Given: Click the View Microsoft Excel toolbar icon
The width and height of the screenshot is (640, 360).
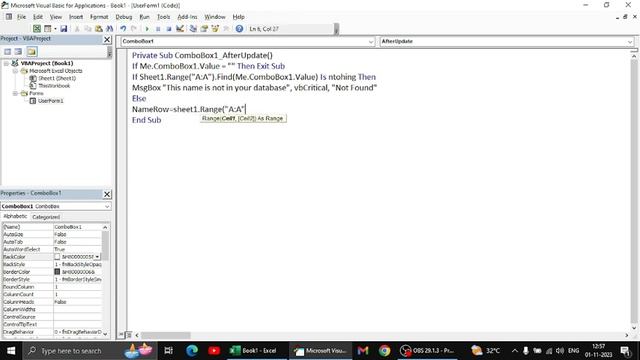Looking at the screenshot, I should [x=37, y=29].
